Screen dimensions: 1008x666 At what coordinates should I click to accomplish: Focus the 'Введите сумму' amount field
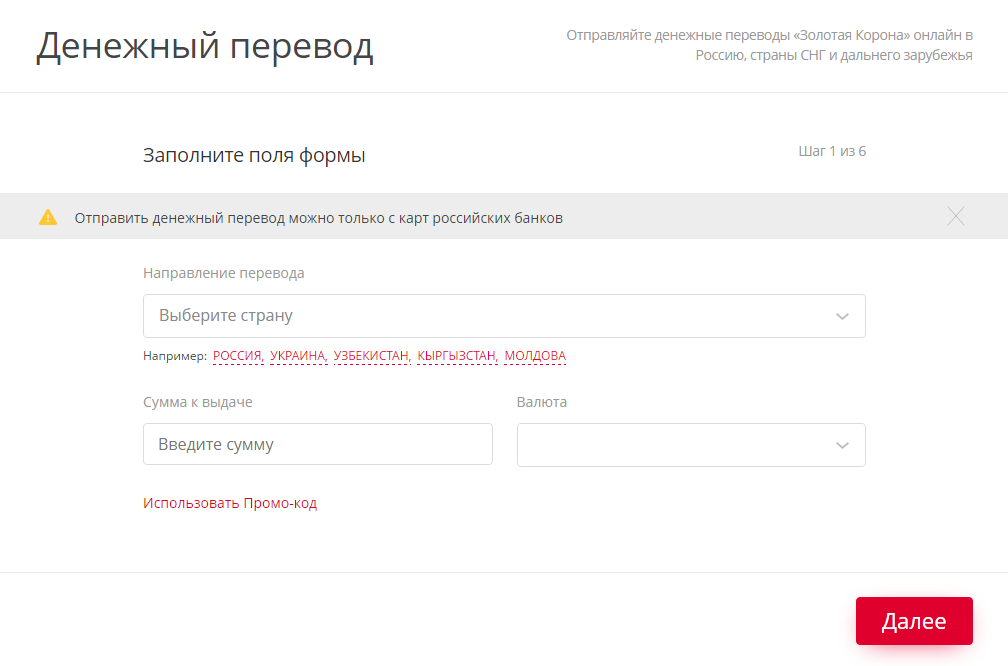[x=318, y=444]
